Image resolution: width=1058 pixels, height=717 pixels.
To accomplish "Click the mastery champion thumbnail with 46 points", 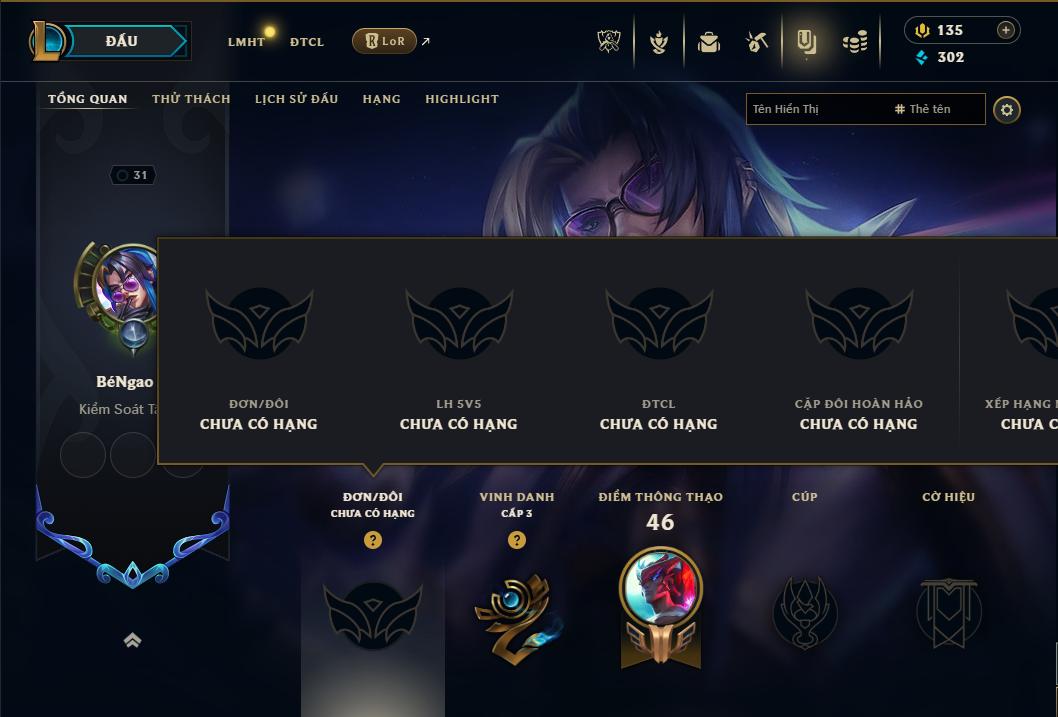I will [661, 589].
